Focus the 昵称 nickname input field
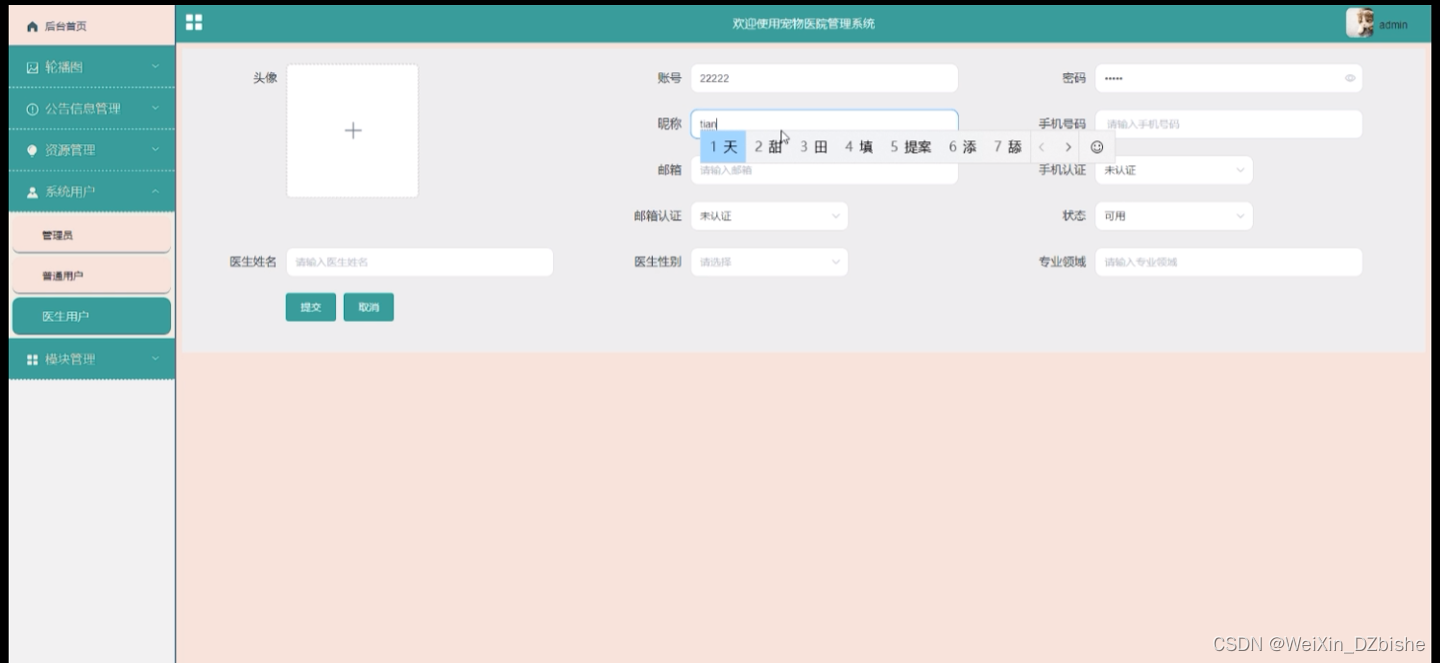The image size is (1440, 663). (824, 124)
